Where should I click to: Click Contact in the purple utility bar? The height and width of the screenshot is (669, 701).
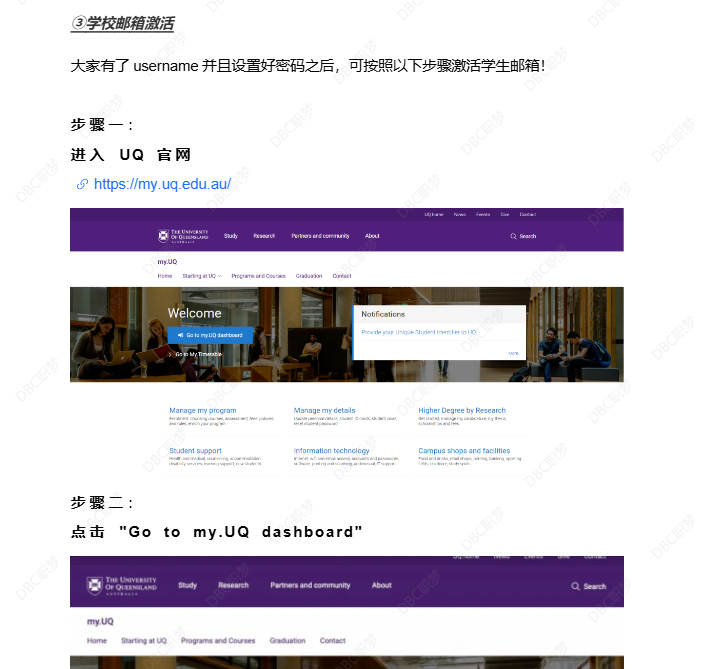[528, 215]
